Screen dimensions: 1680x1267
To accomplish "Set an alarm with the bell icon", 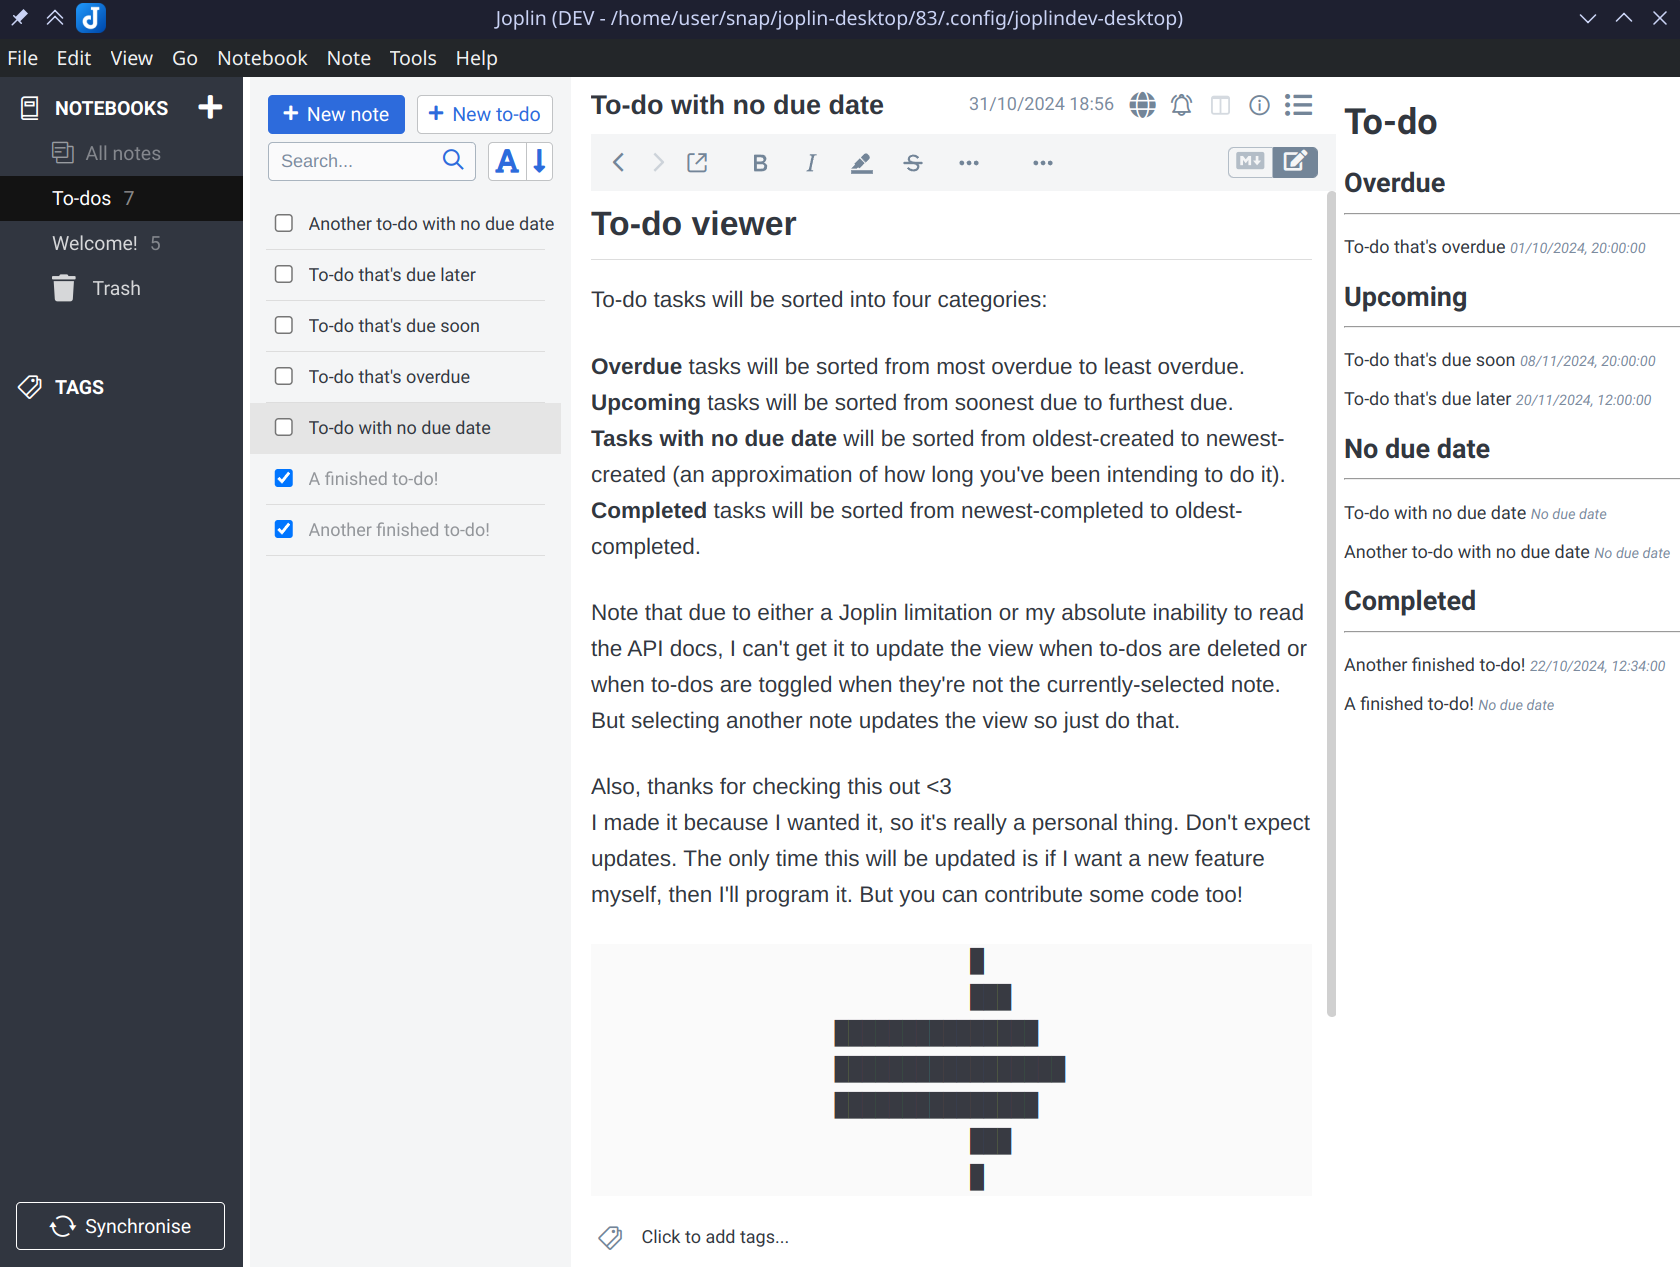I will click(1181, 105).
